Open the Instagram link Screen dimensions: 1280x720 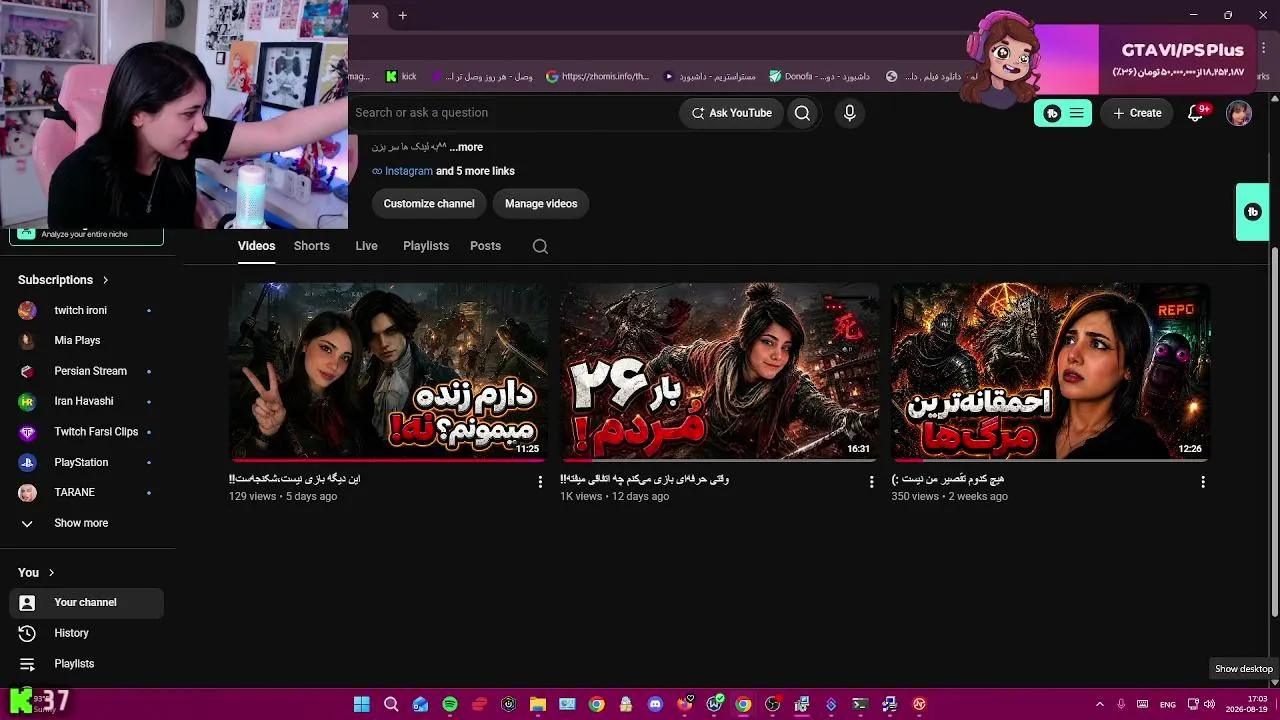pyautogui.click(x=409, y=171)
